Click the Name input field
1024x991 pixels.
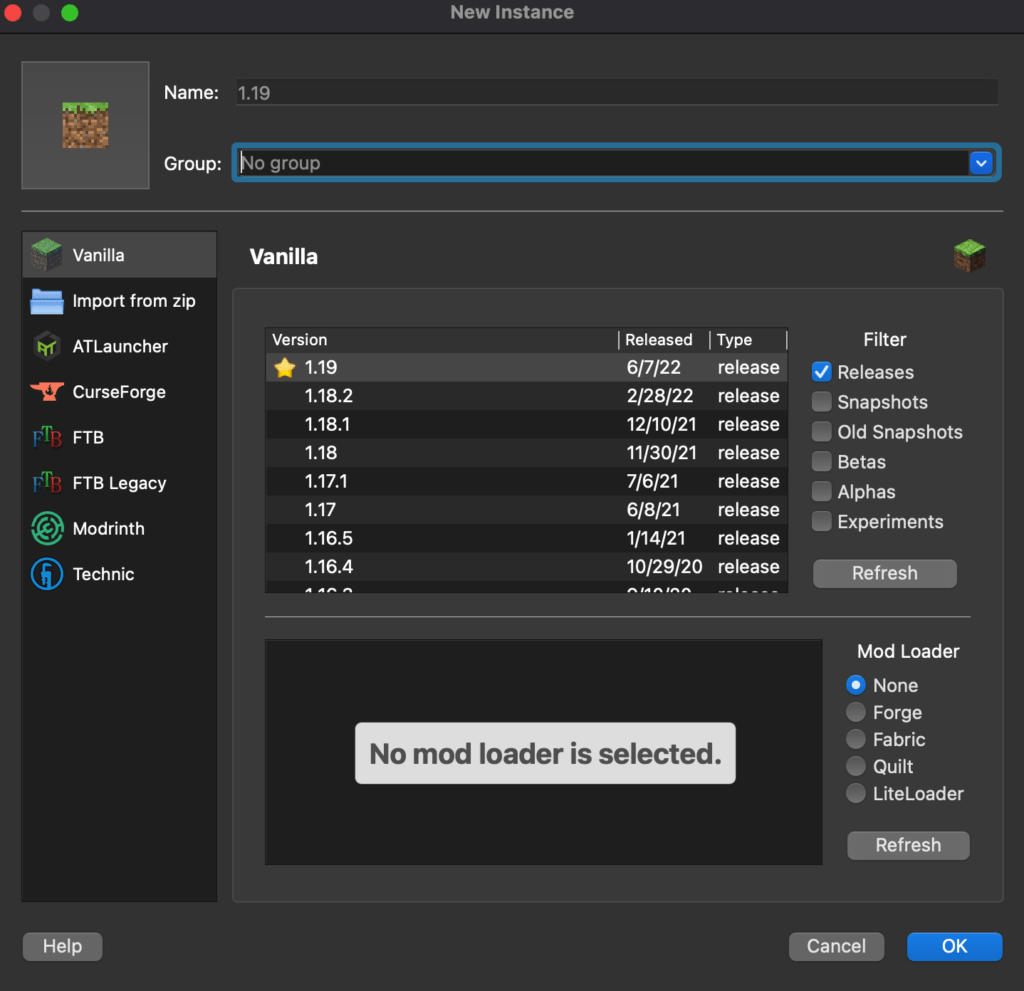click(x=616, y=93)
